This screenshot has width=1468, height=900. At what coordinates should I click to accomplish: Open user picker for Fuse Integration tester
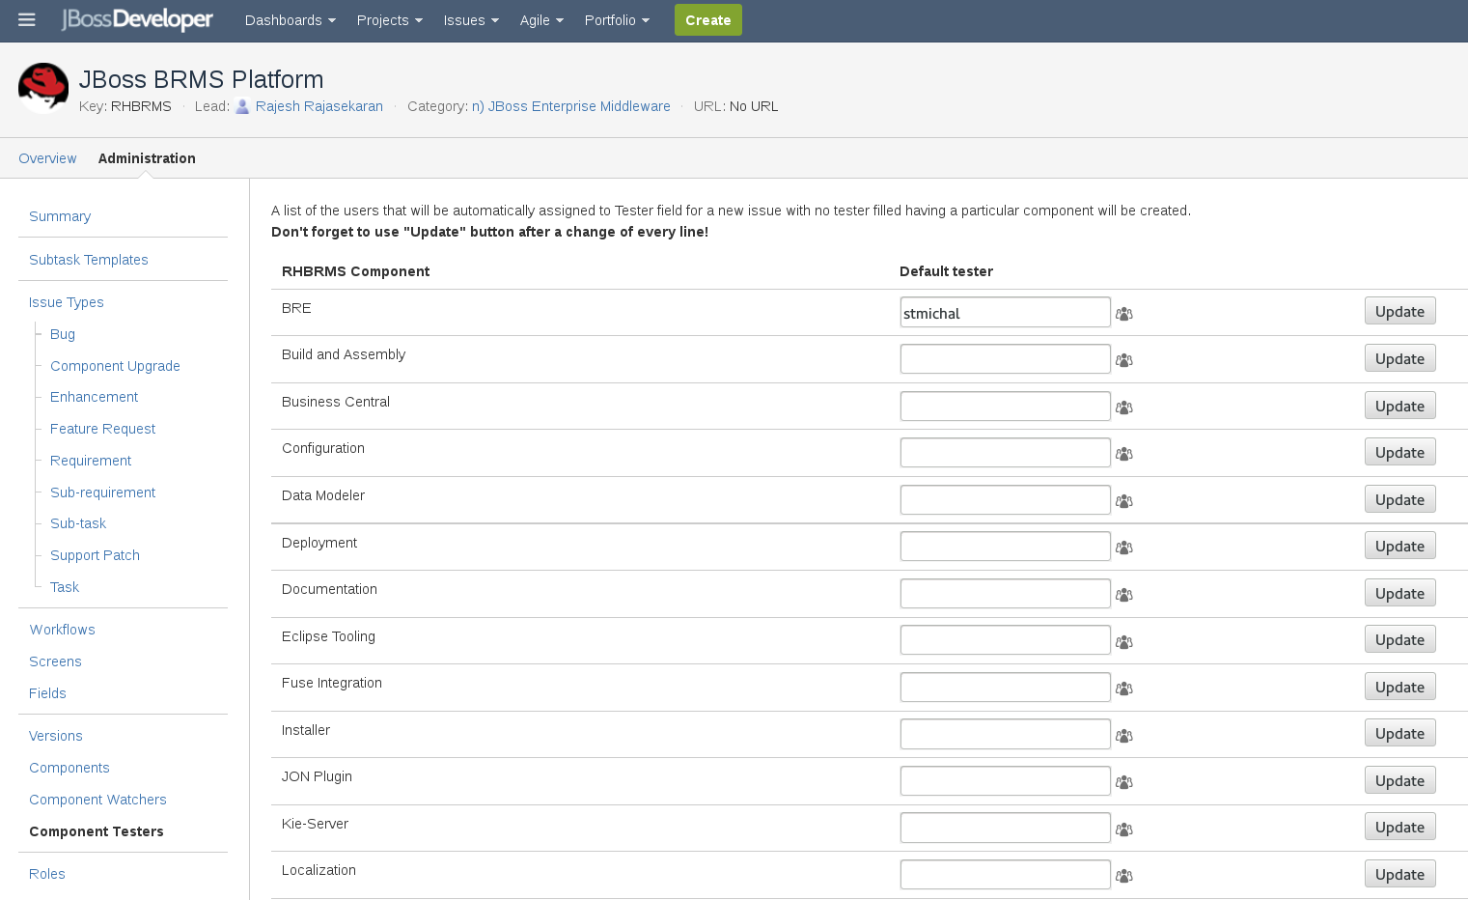coord(1123,687)
